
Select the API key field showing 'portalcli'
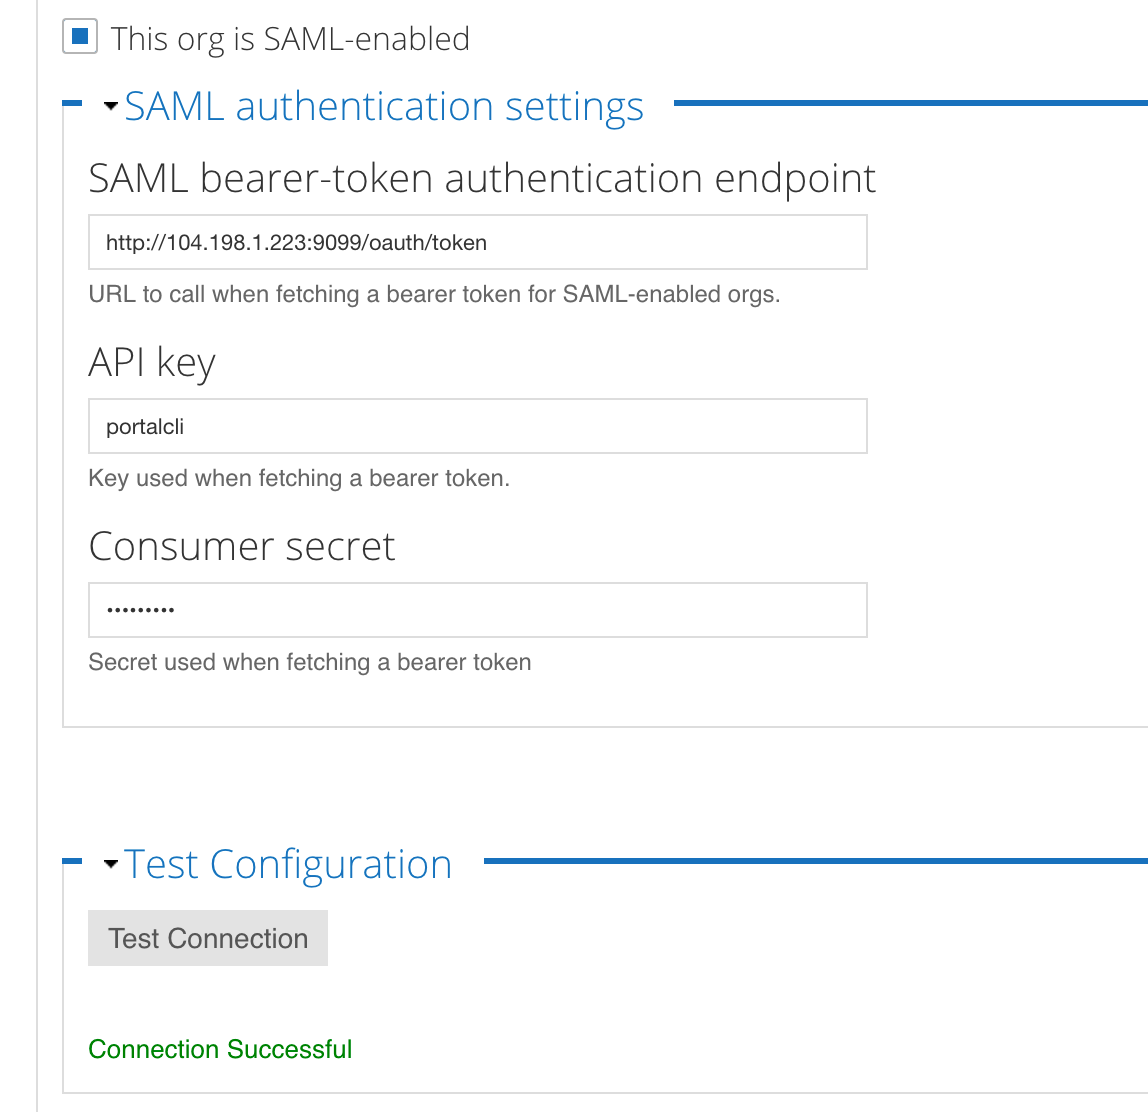tap(477, 425)
